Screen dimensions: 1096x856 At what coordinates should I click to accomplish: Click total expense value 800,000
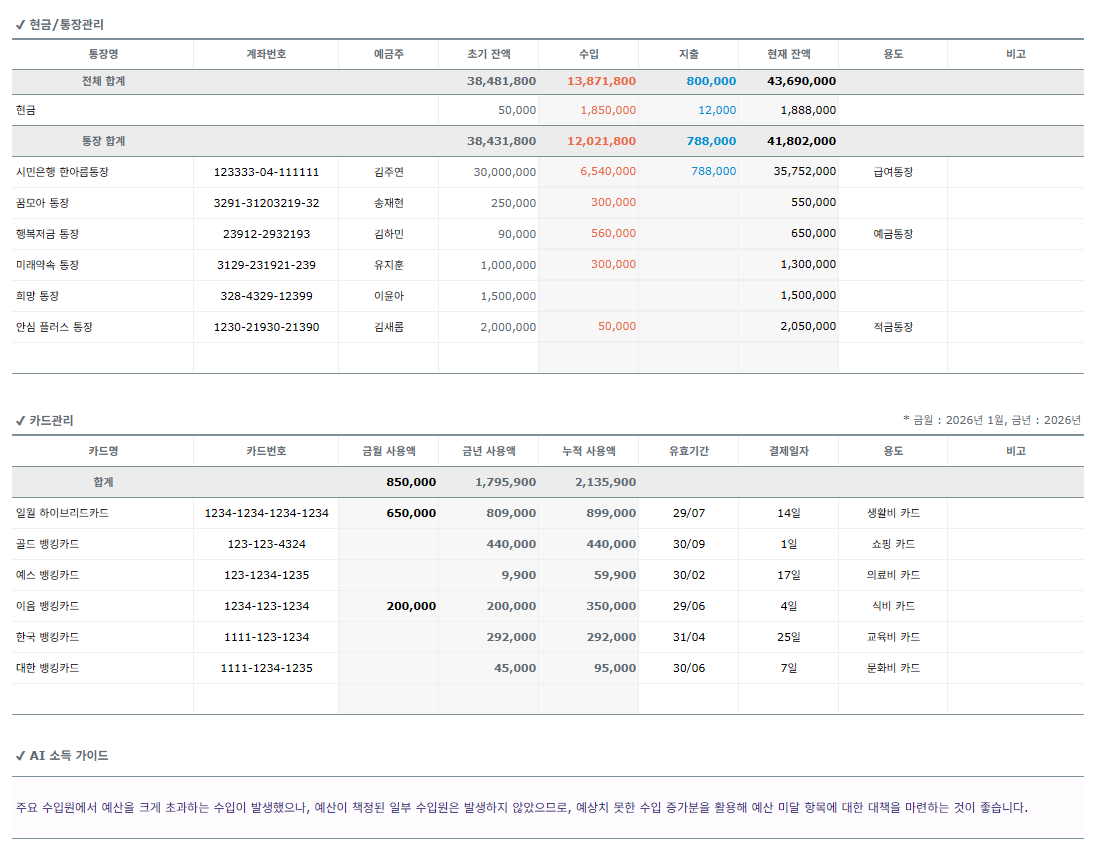[711, 81]
